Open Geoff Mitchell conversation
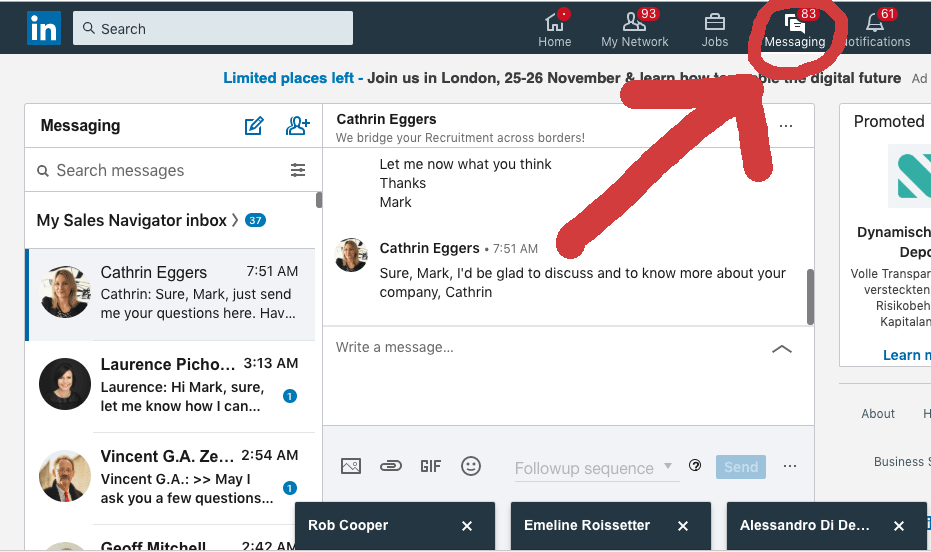This screenshot has height=552, width=931. (171, 539)
